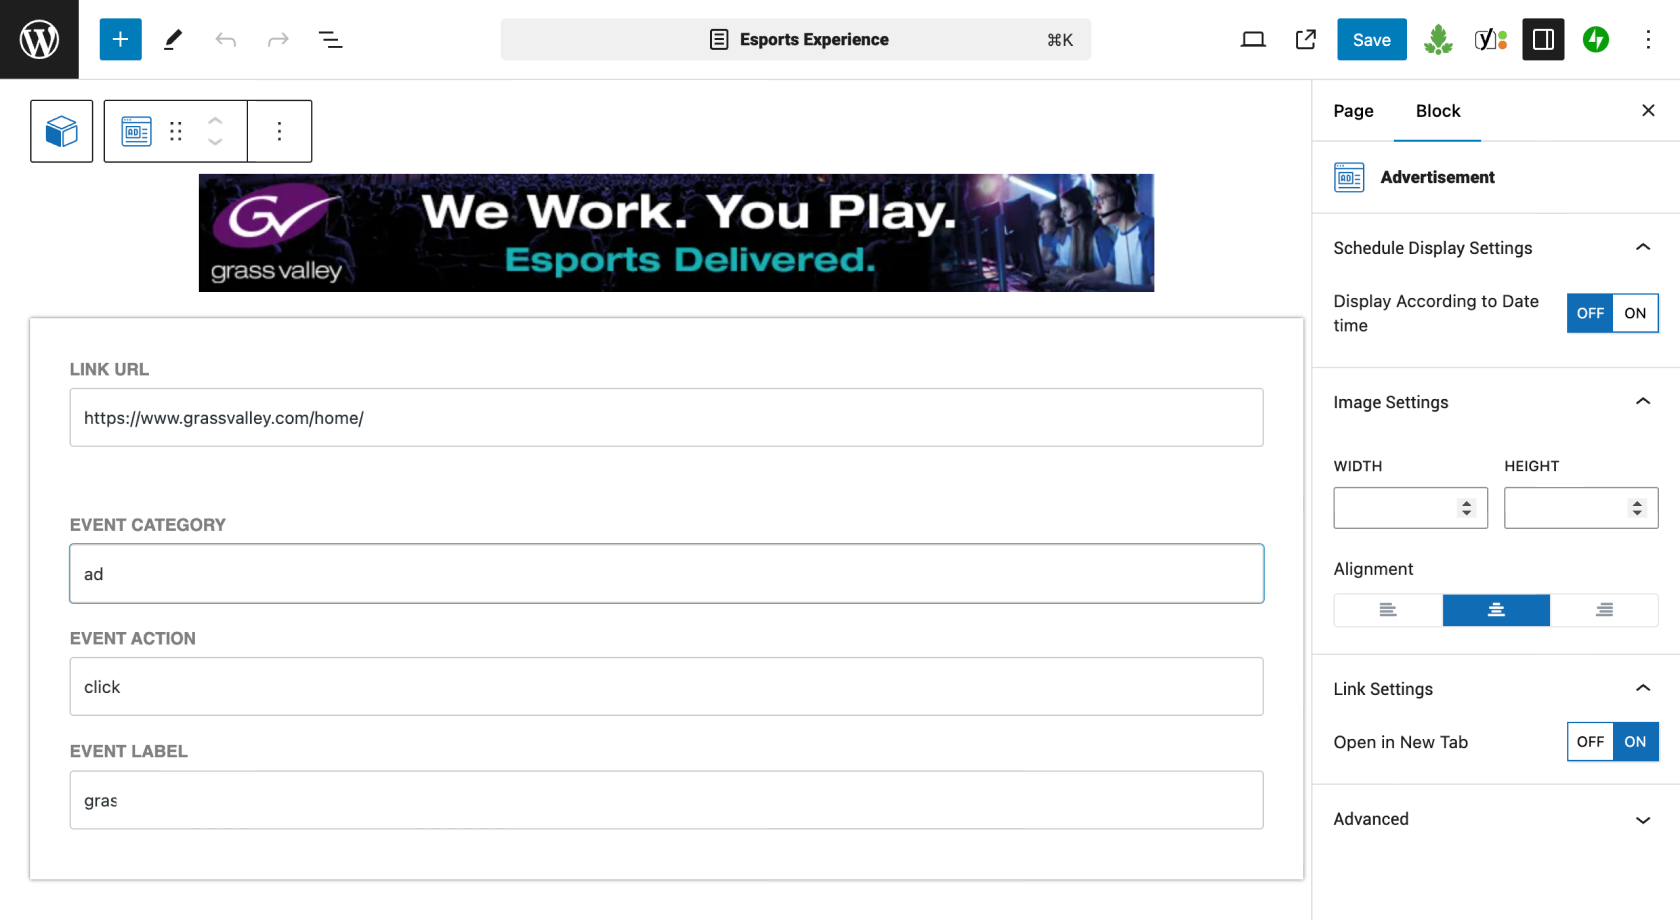Align image right
This screenshot has height=920, width=1680.
pos(1604,610)
